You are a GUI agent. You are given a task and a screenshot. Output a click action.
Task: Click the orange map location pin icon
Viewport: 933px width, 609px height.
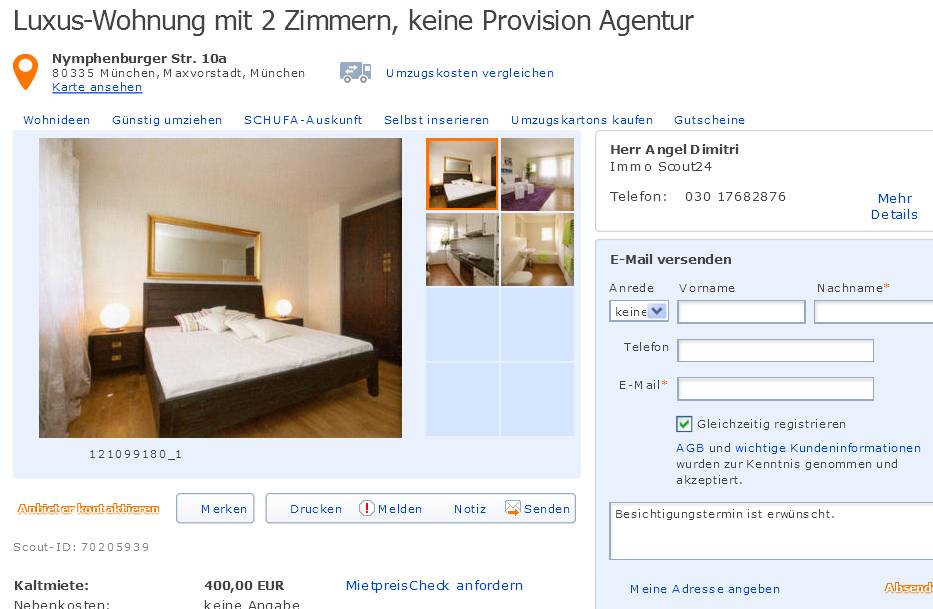26,71
